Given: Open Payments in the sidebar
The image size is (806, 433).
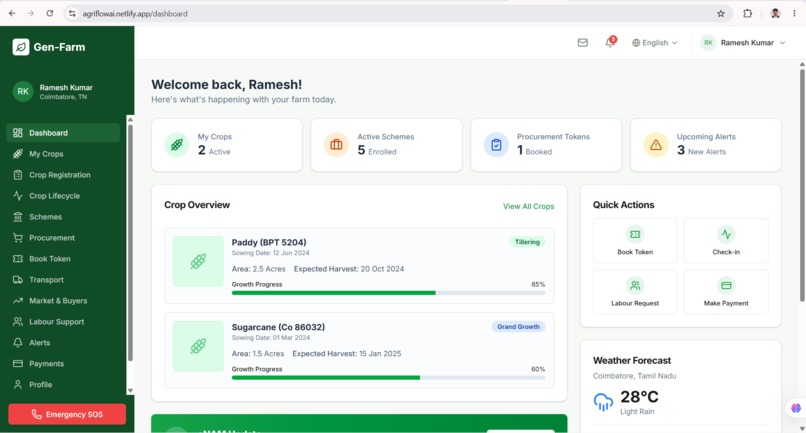Looking at the screenshot, I should 63,364.
